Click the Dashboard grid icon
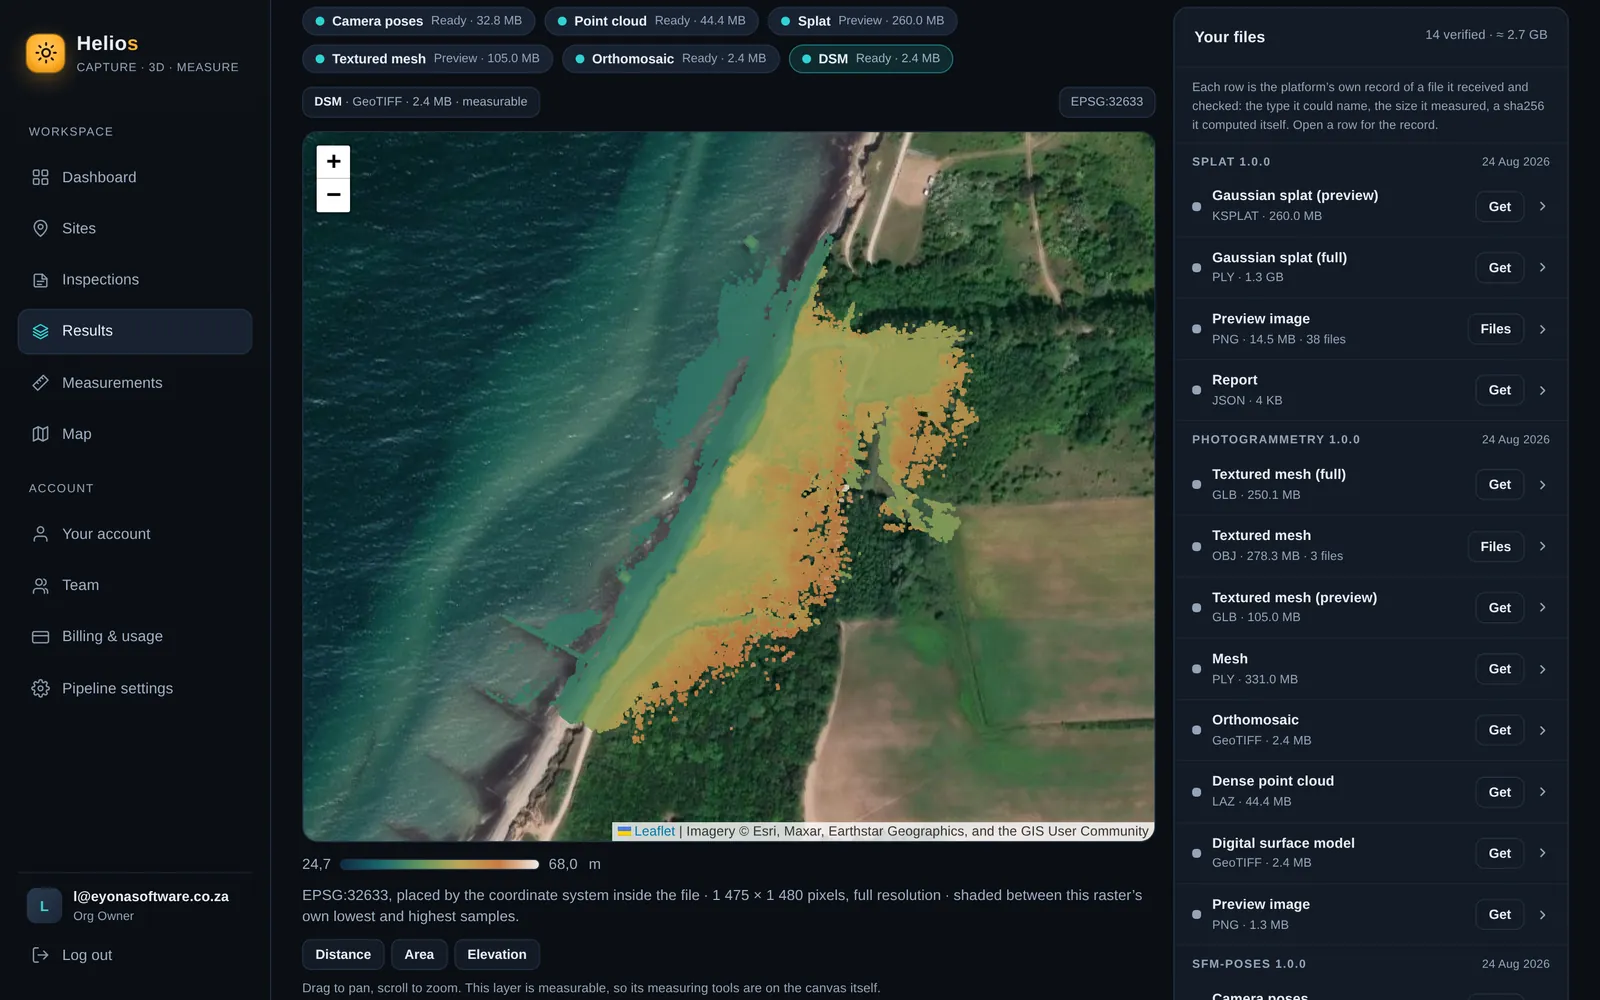Screen dimensions: 1600x1000 (x=40, y=177)
